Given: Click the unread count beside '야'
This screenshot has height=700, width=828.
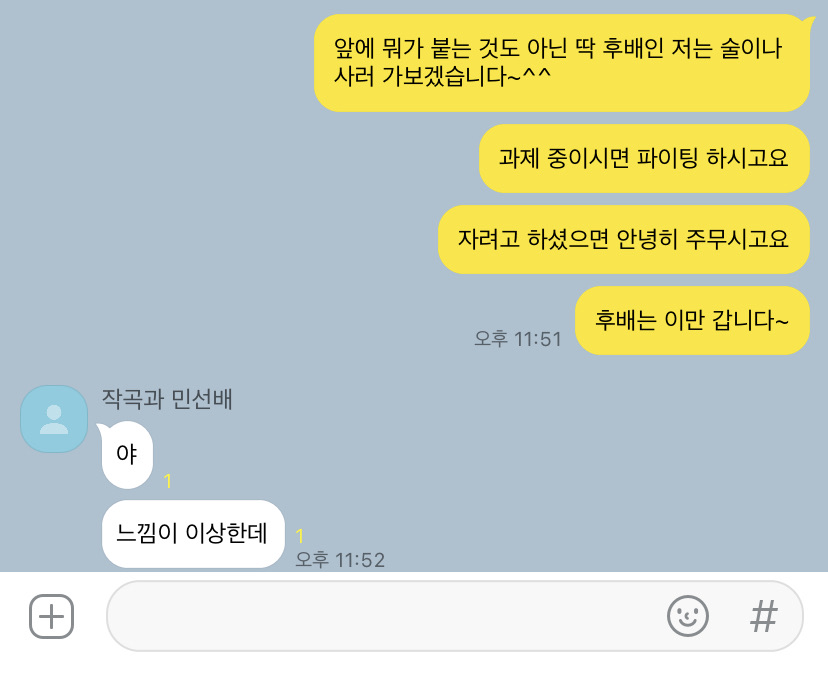Looking at the screenshot, I should [x=167, y=481].
